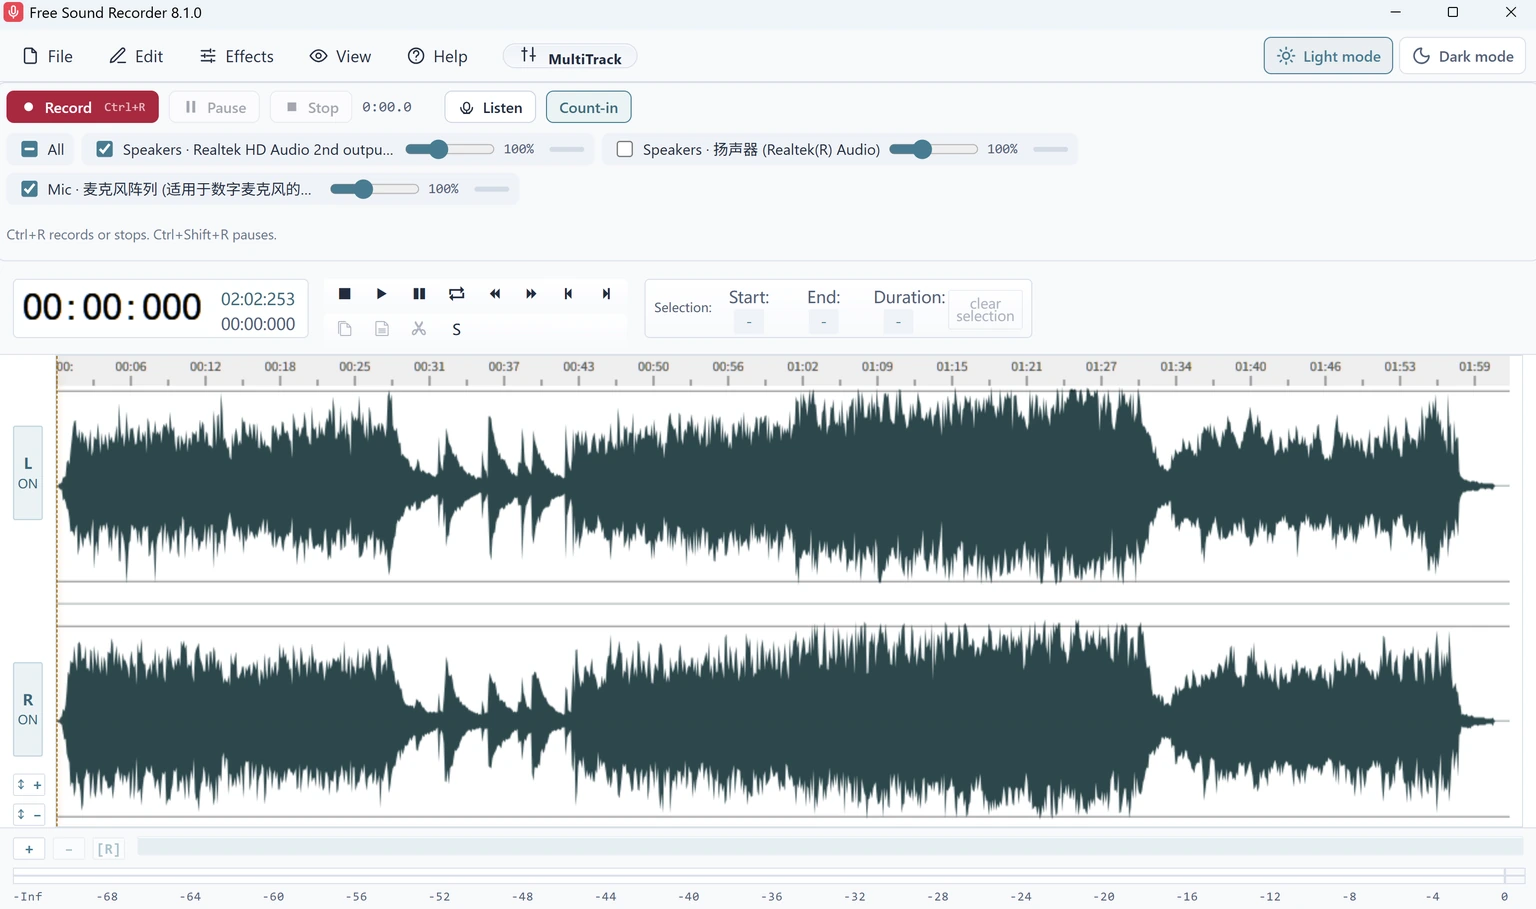Enable Speakers 扬声器 (Realtek(R) Audio) checkbox
1536x909 pixels.
pos(625,149)
